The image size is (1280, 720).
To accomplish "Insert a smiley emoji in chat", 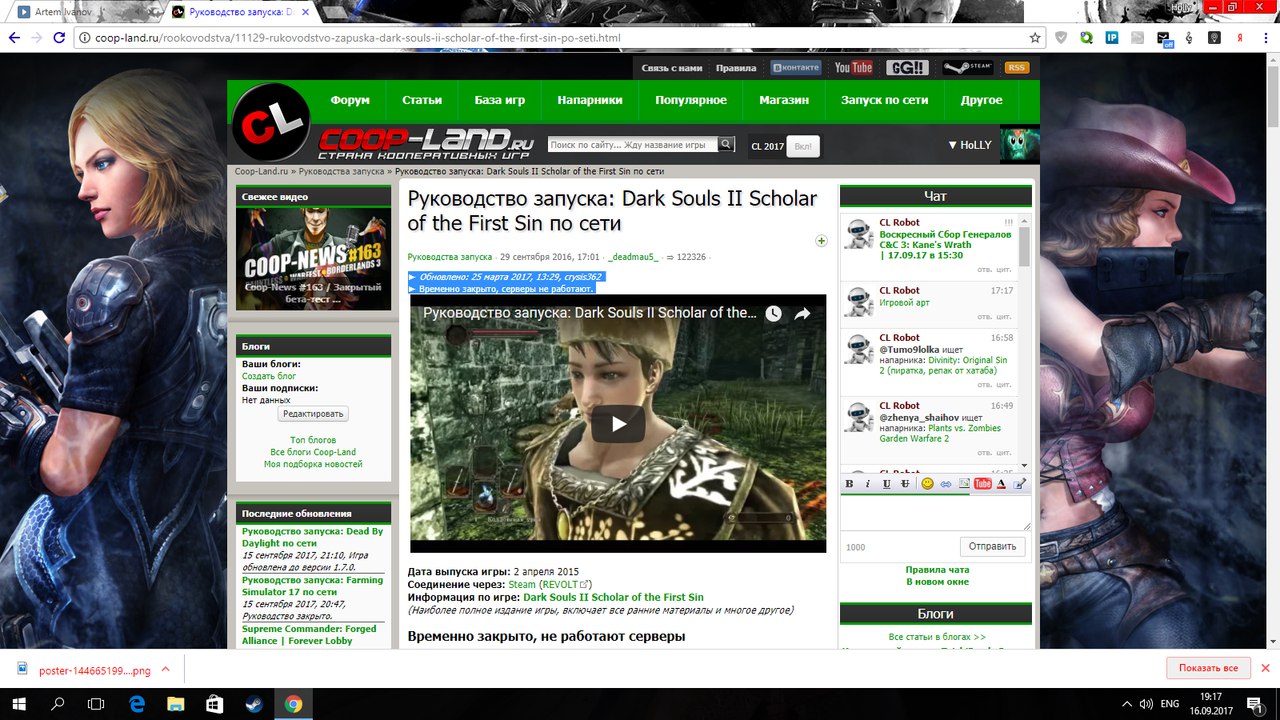I will [927, 484].
